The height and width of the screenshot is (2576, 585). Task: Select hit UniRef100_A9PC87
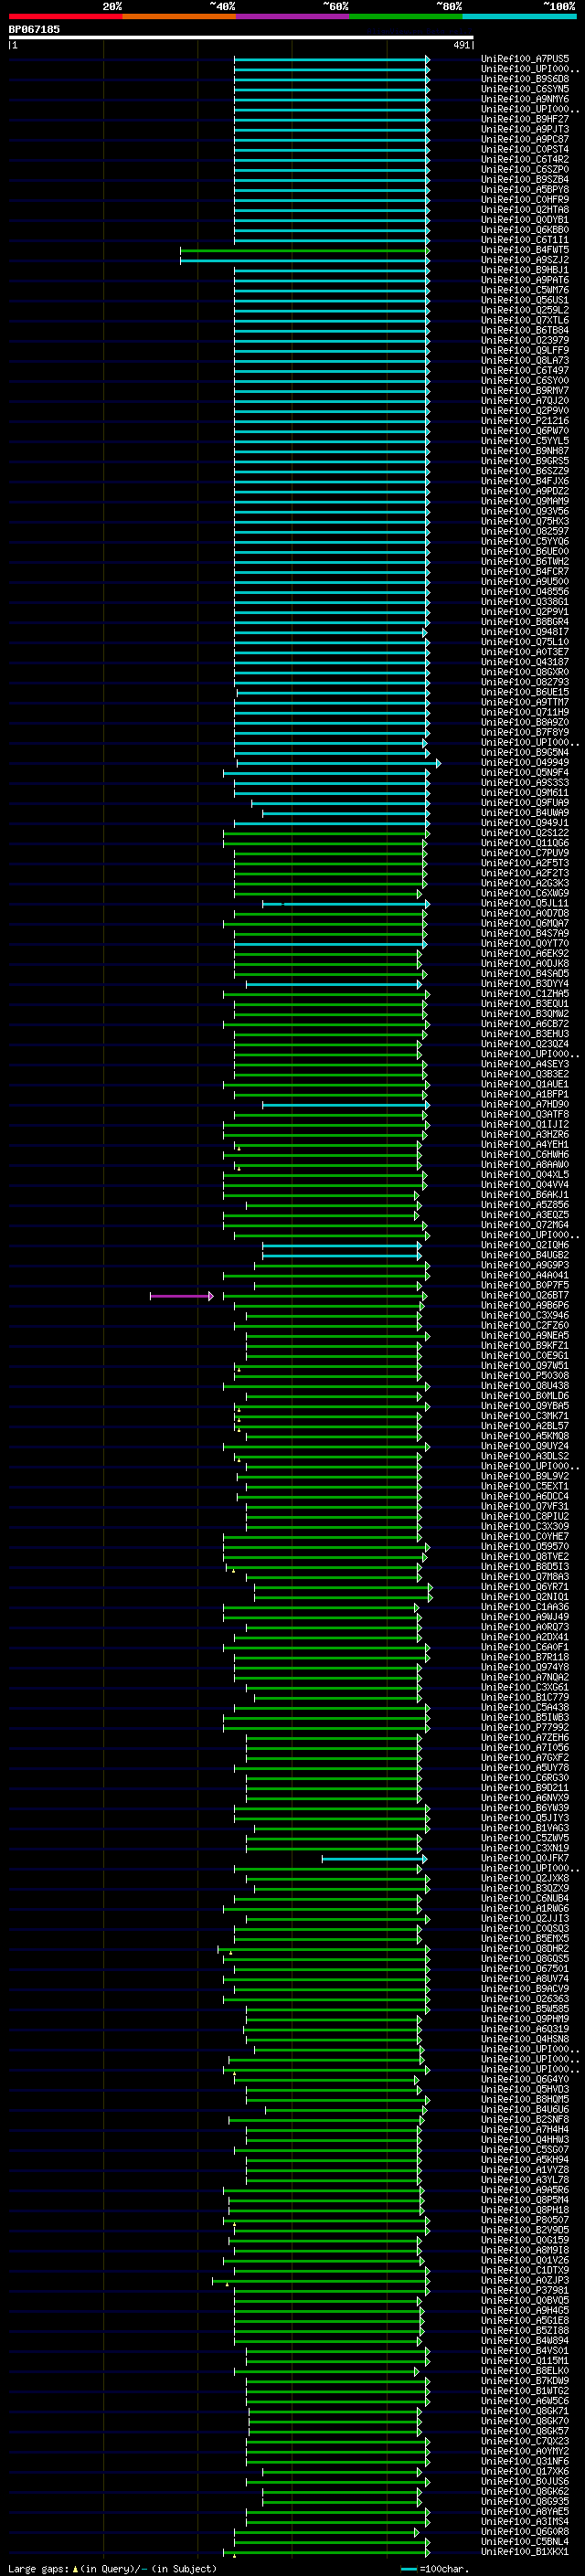point(525,140)
